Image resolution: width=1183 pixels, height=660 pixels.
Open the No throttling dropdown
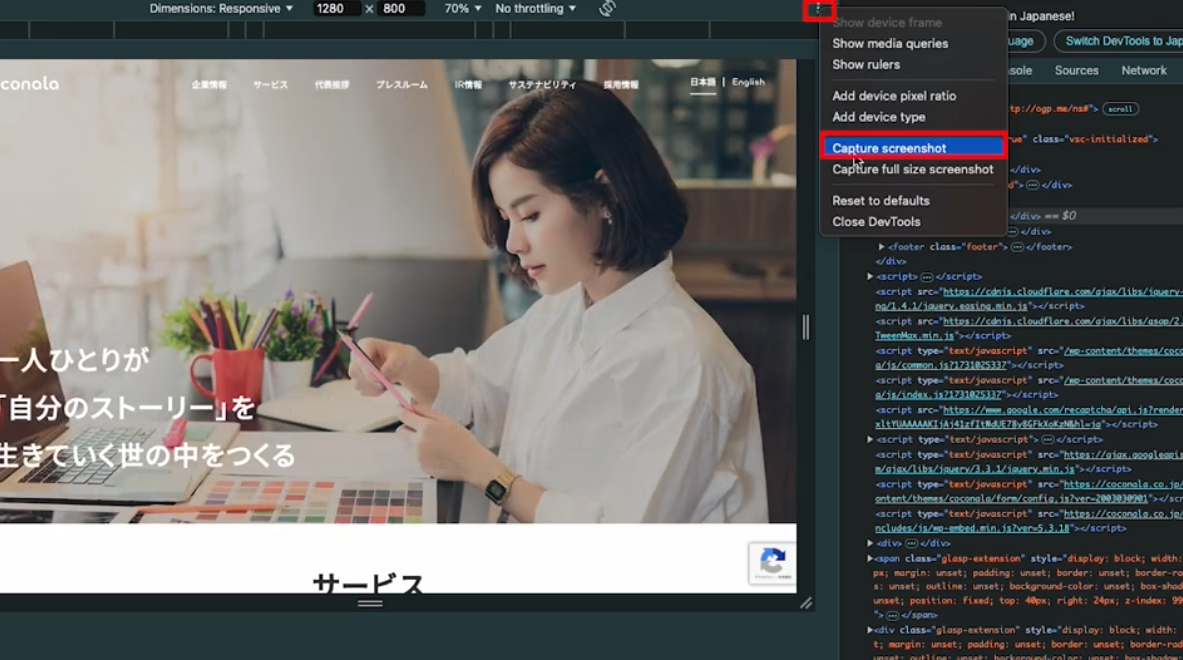pyautogui.click(x=534, y=8)
